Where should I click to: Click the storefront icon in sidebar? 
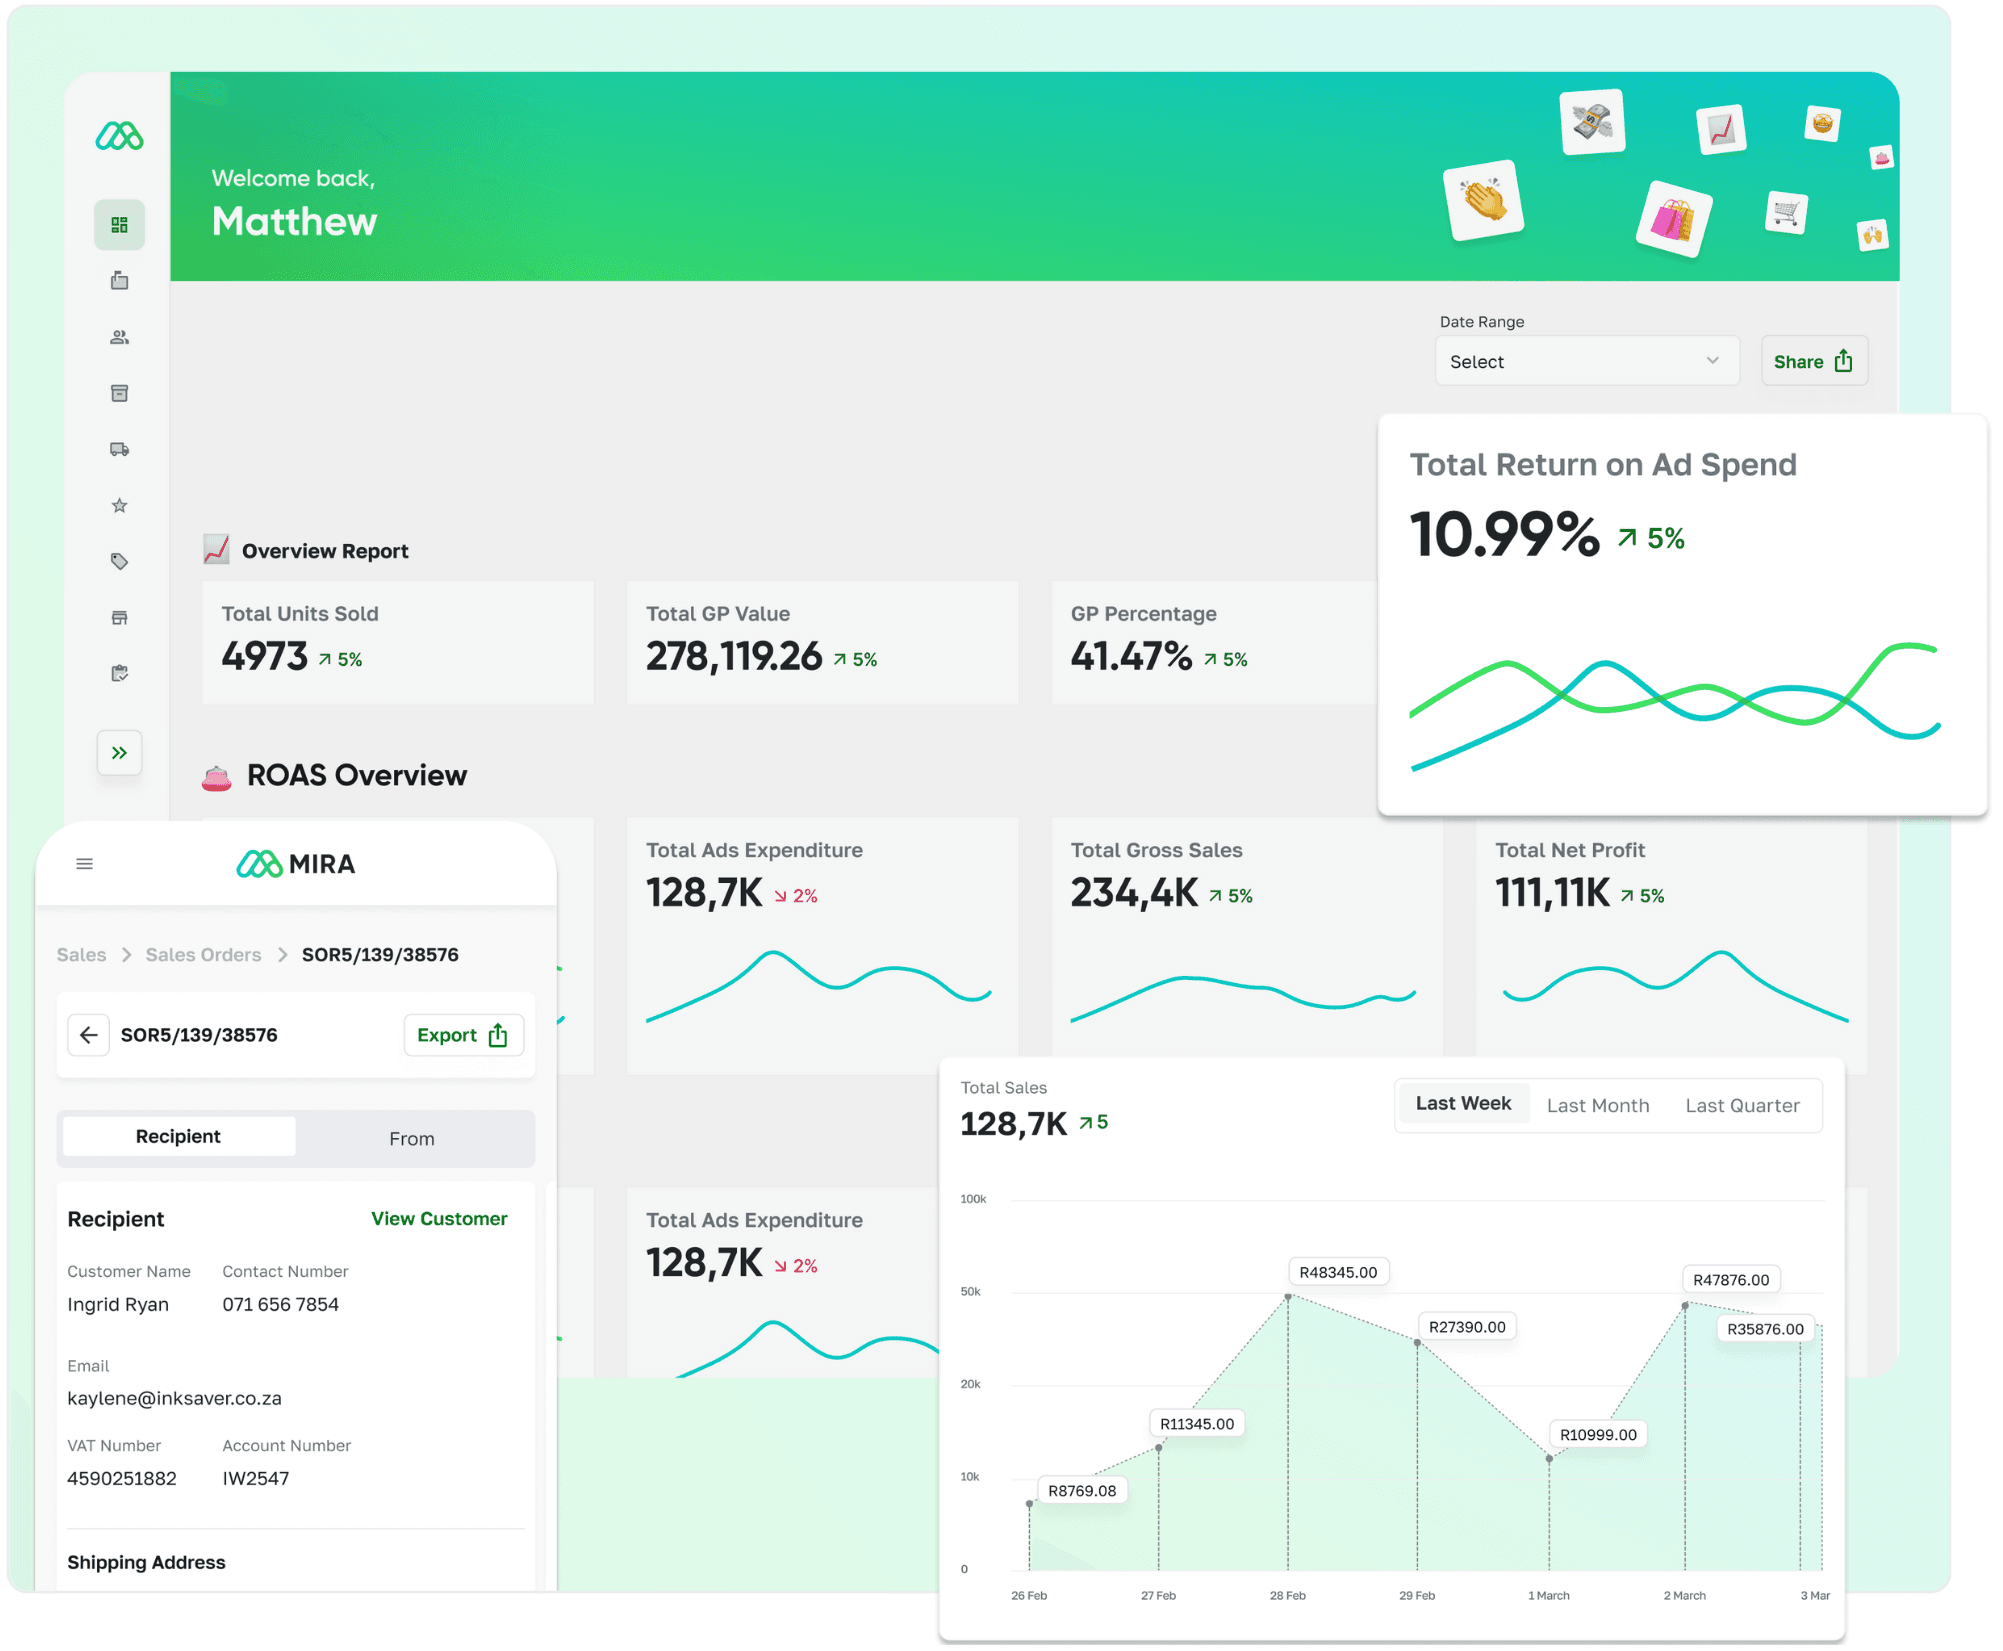pyautogui.click(x=119, y=617)
